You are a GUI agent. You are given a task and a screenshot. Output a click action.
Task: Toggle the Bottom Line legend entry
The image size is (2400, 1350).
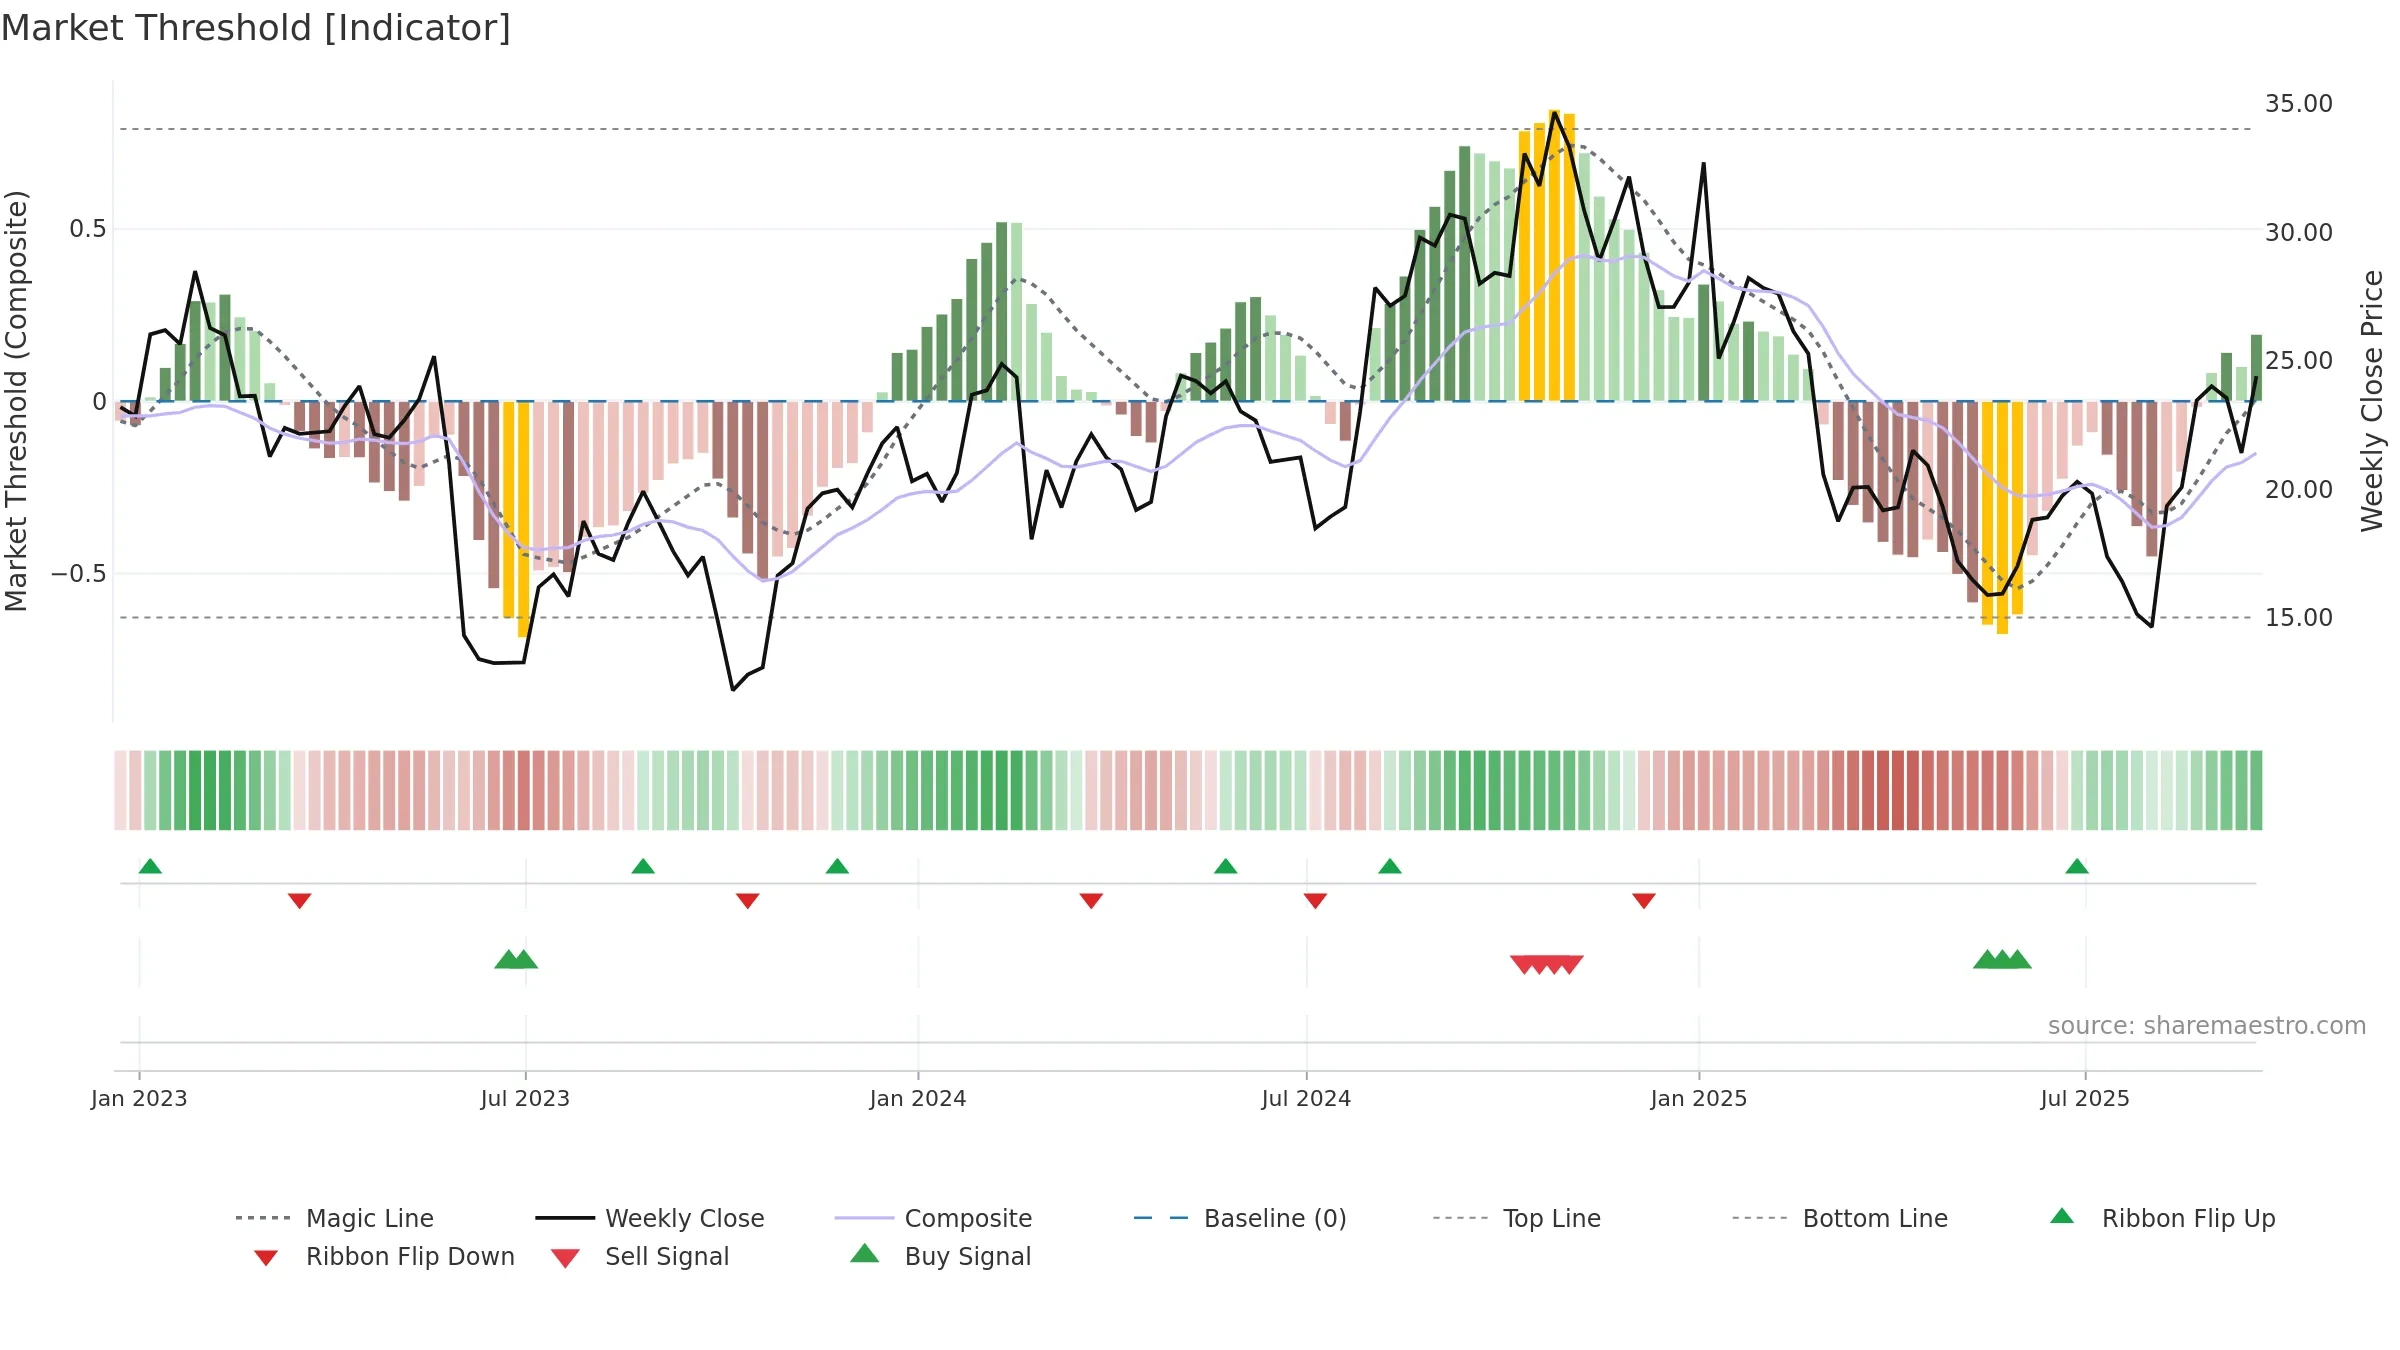point(1840,1218)
